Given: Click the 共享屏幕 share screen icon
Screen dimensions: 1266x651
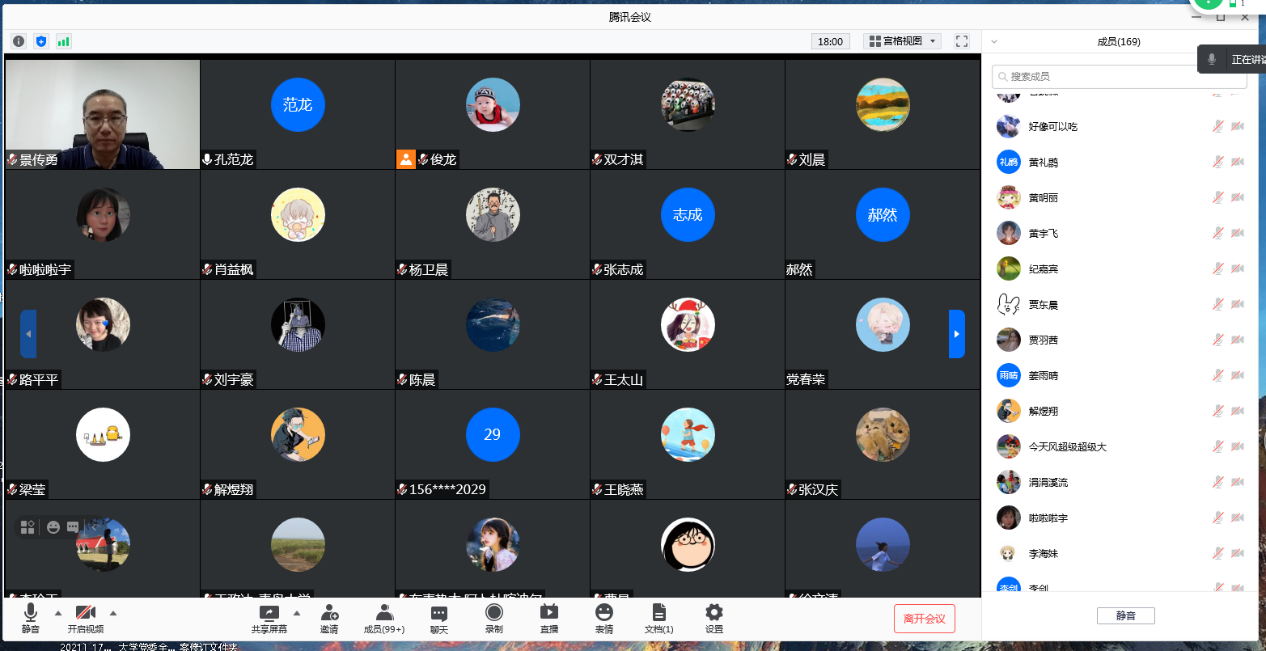Looking at the screenshot, I should [x=269, y=613].
